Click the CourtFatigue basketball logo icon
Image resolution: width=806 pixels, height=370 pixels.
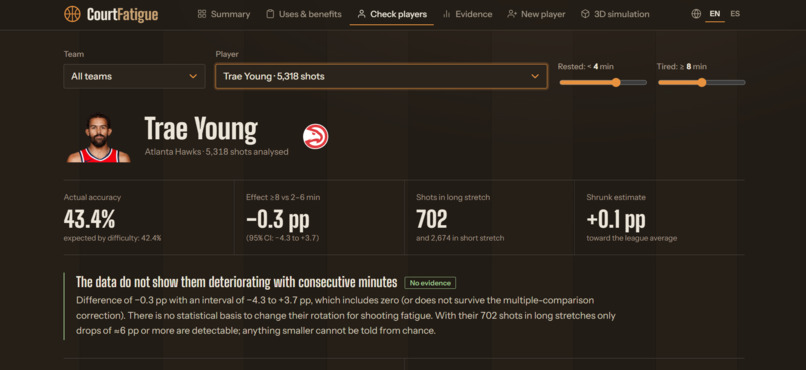(x=72, y=14)
